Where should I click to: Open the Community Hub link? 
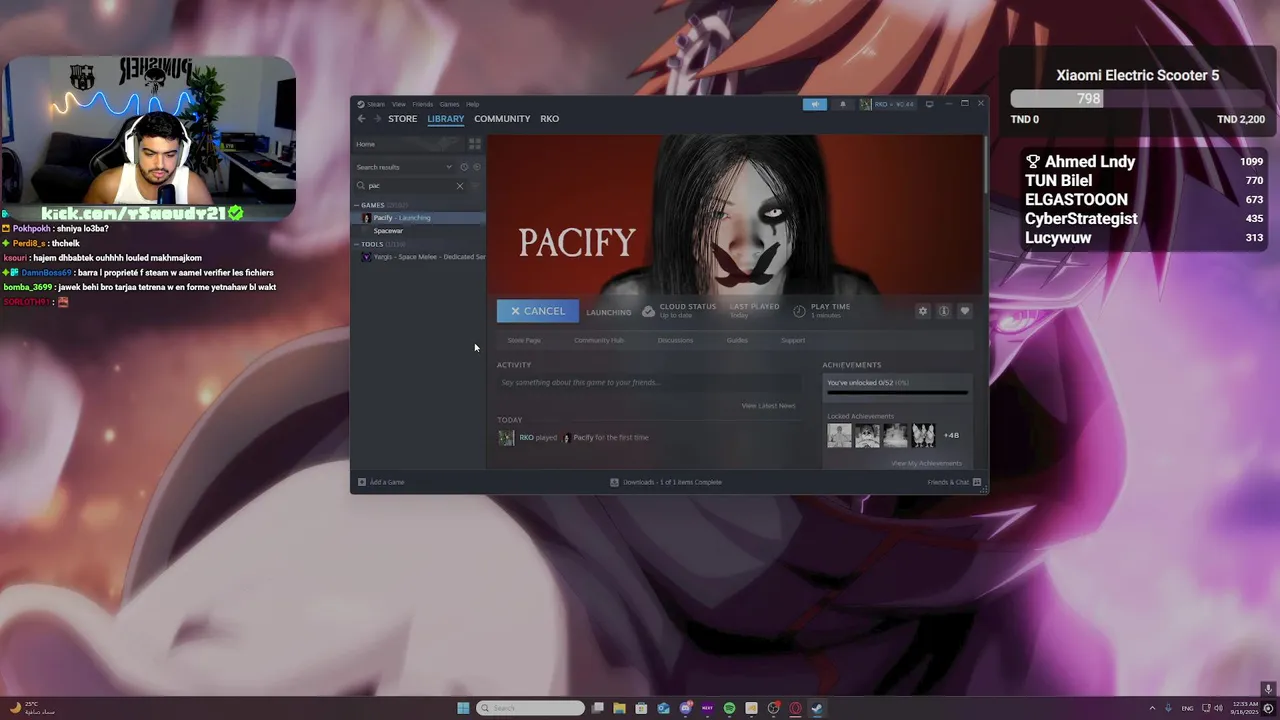point(599,341)
